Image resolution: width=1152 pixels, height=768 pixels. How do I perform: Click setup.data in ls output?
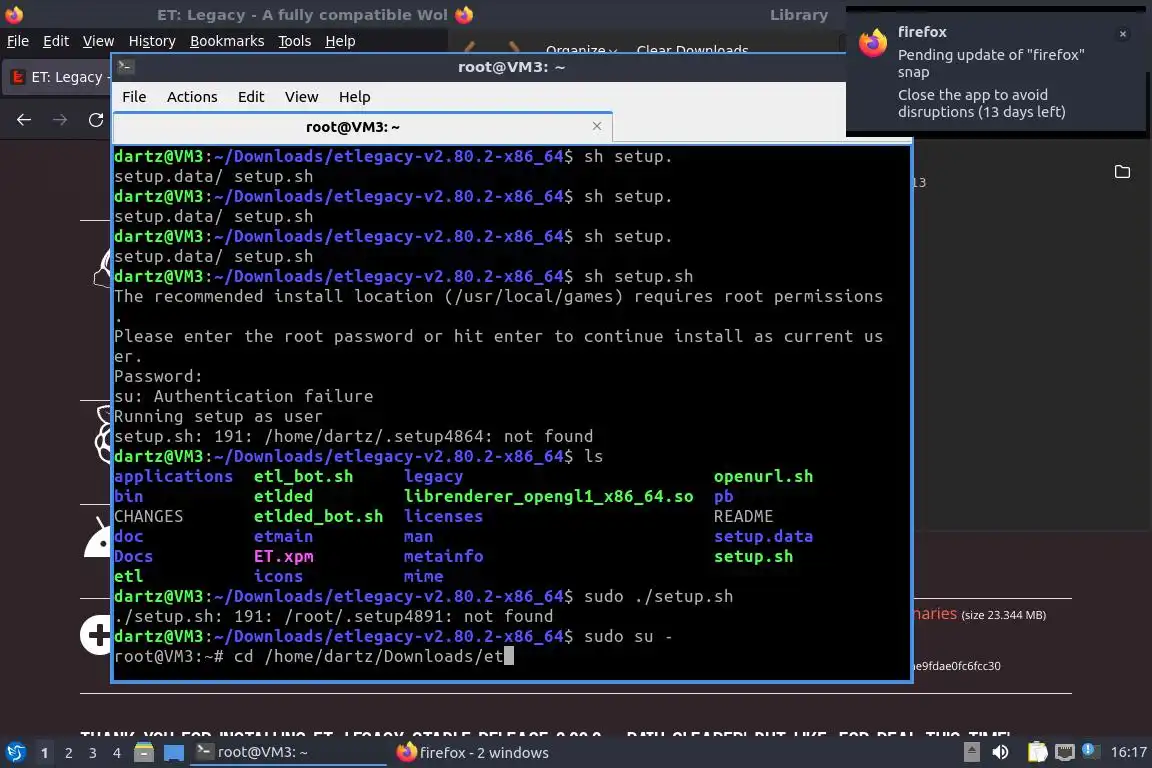coord(763,536)
